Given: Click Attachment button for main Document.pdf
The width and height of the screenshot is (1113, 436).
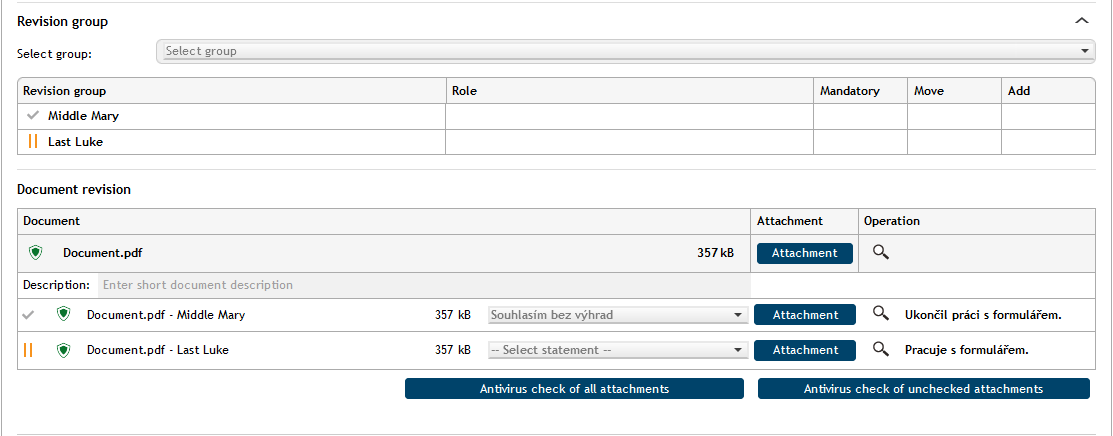Looking at the screenshot, I should coord(804,253).
